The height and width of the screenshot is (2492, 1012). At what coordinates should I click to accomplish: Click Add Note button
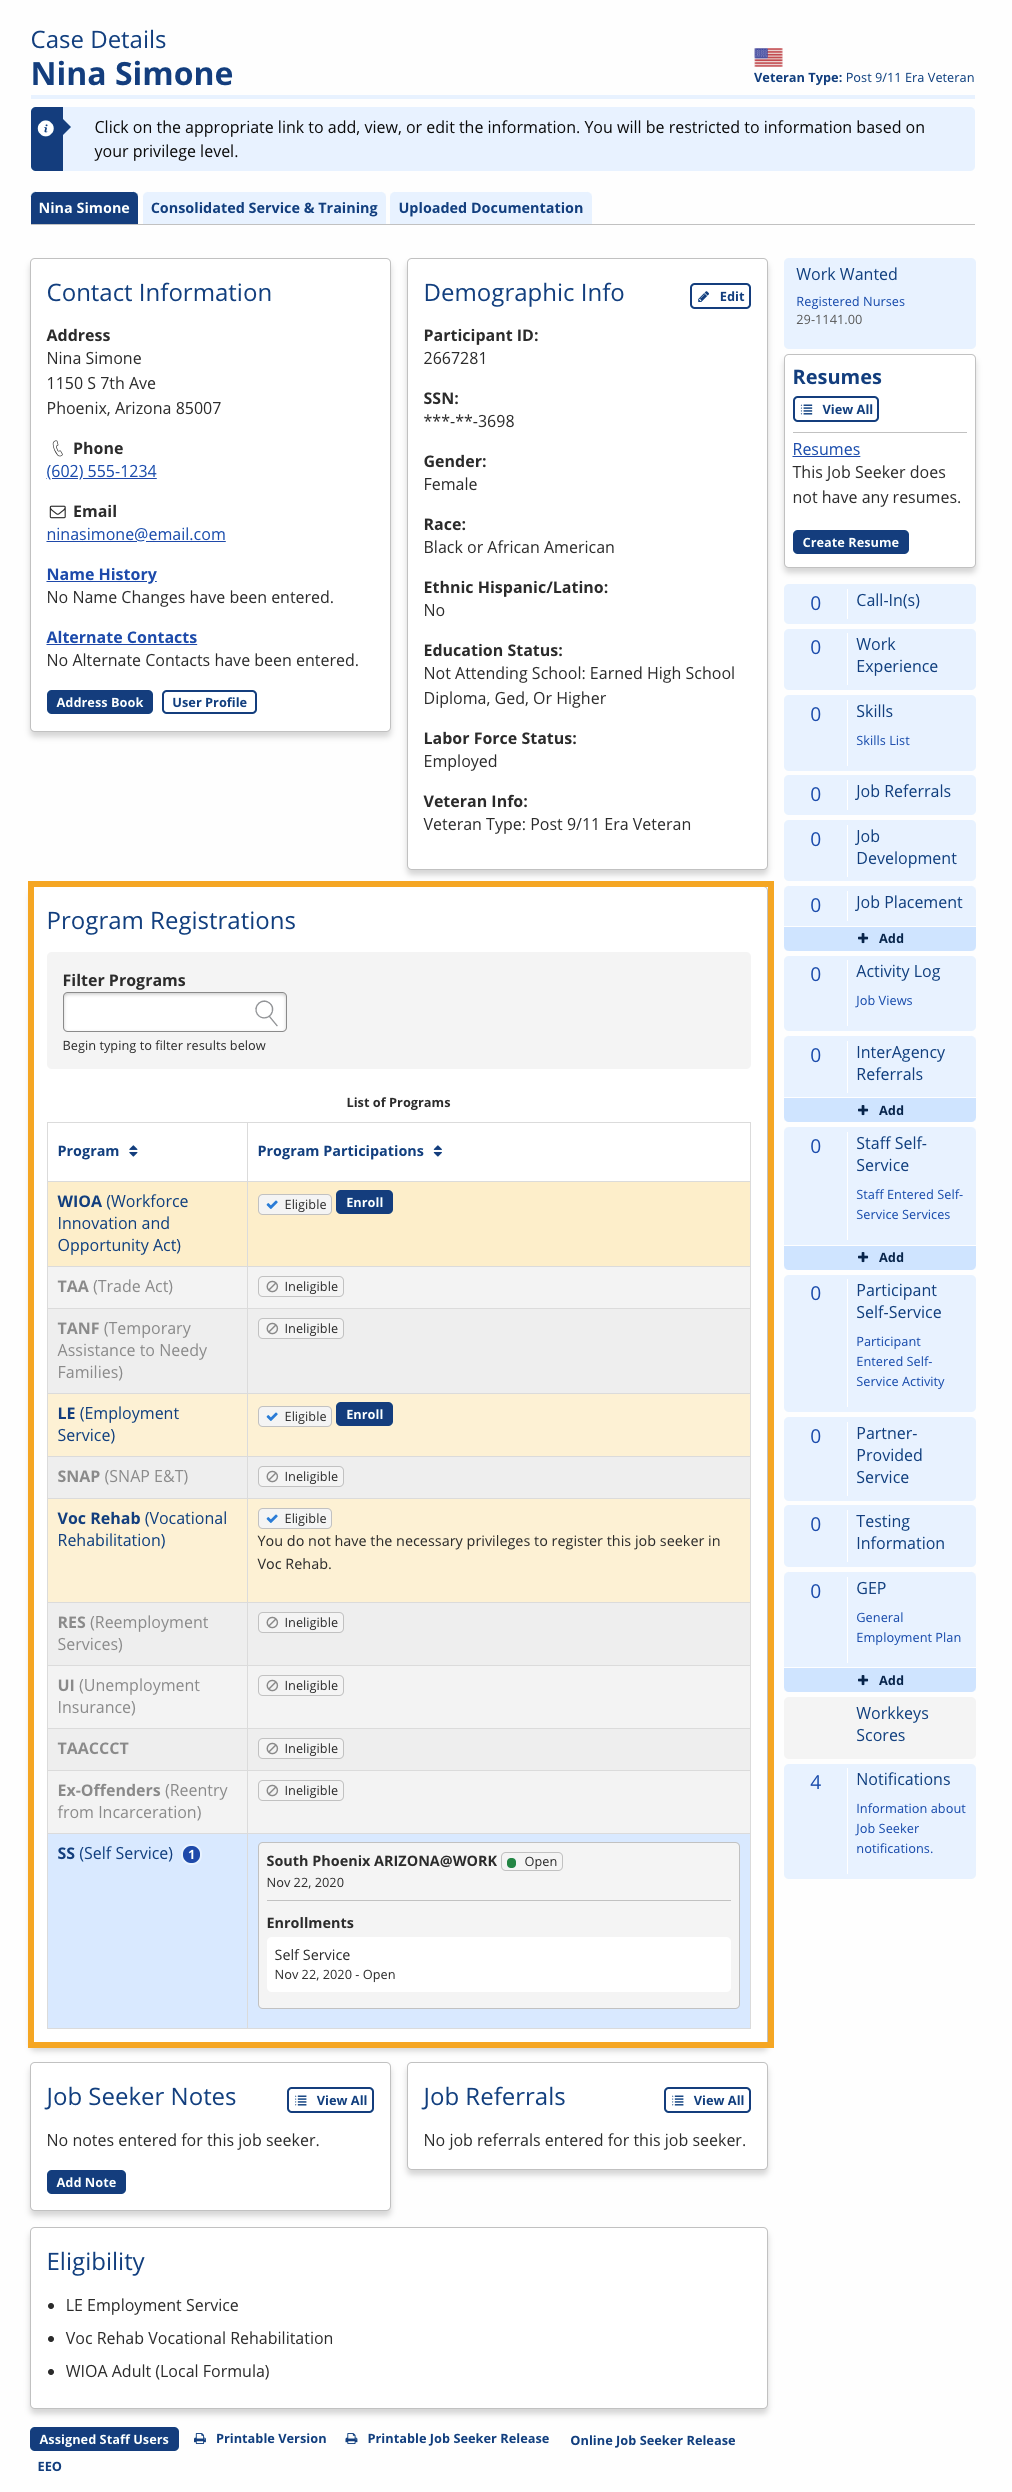pyautogui.click(x=86, y=2182)
